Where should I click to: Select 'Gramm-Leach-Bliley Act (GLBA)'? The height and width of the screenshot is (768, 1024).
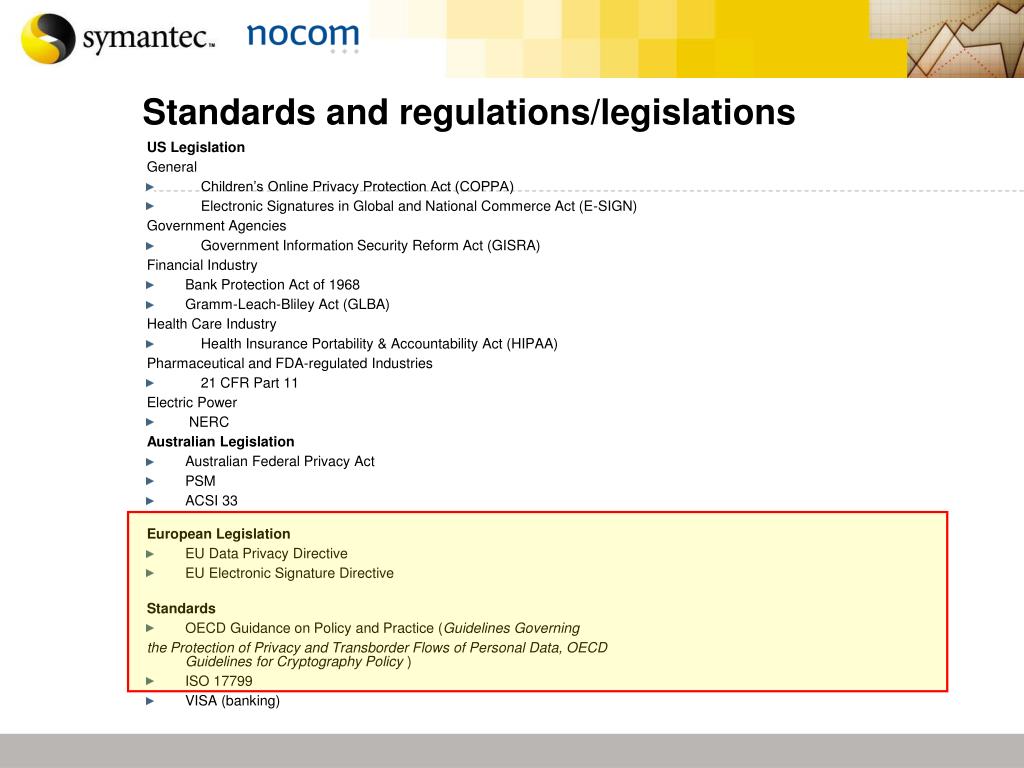click(x=287, y=304)
